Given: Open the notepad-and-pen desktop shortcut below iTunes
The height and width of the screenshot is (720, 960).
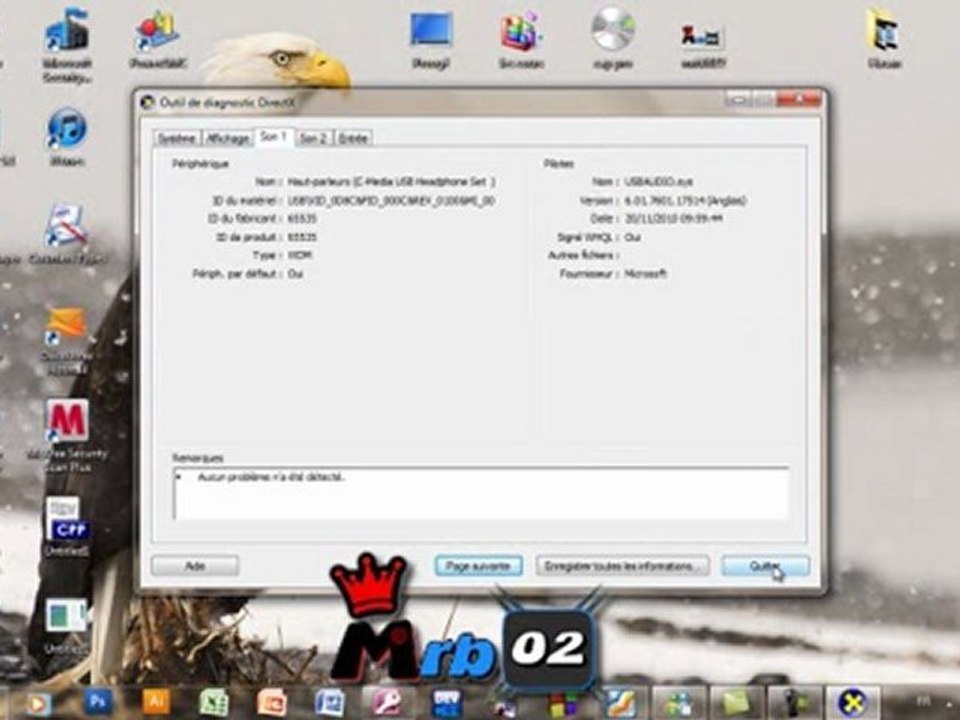Looking at the screenshot, I should pyautogui.click(x=67, y=234).
